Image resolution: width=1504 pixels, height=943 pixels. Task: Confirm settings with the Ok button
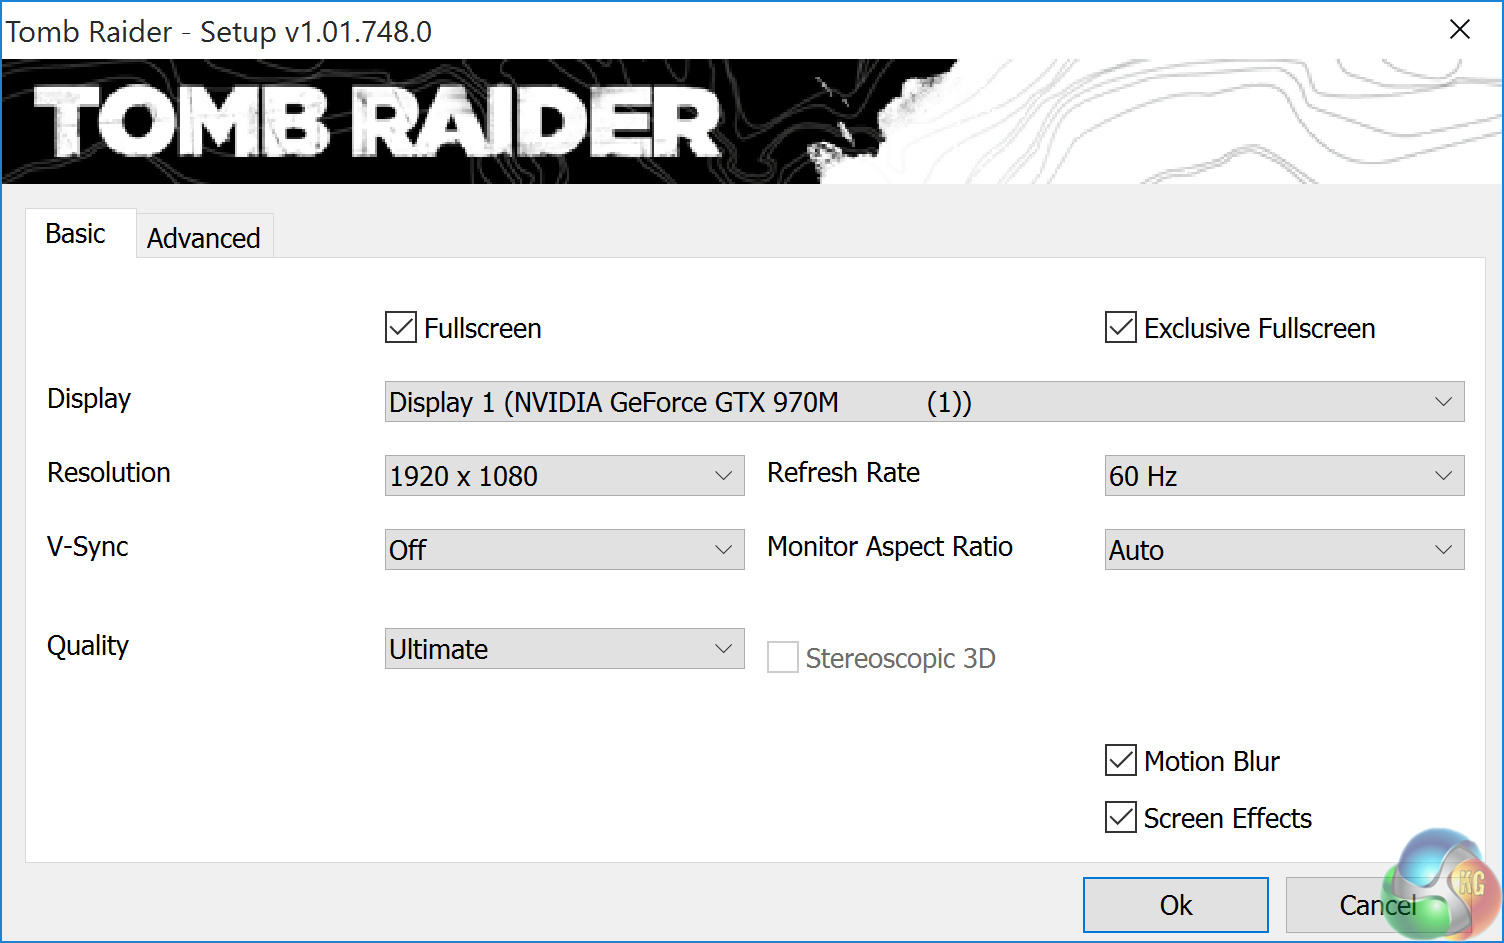coord(1176,905)
